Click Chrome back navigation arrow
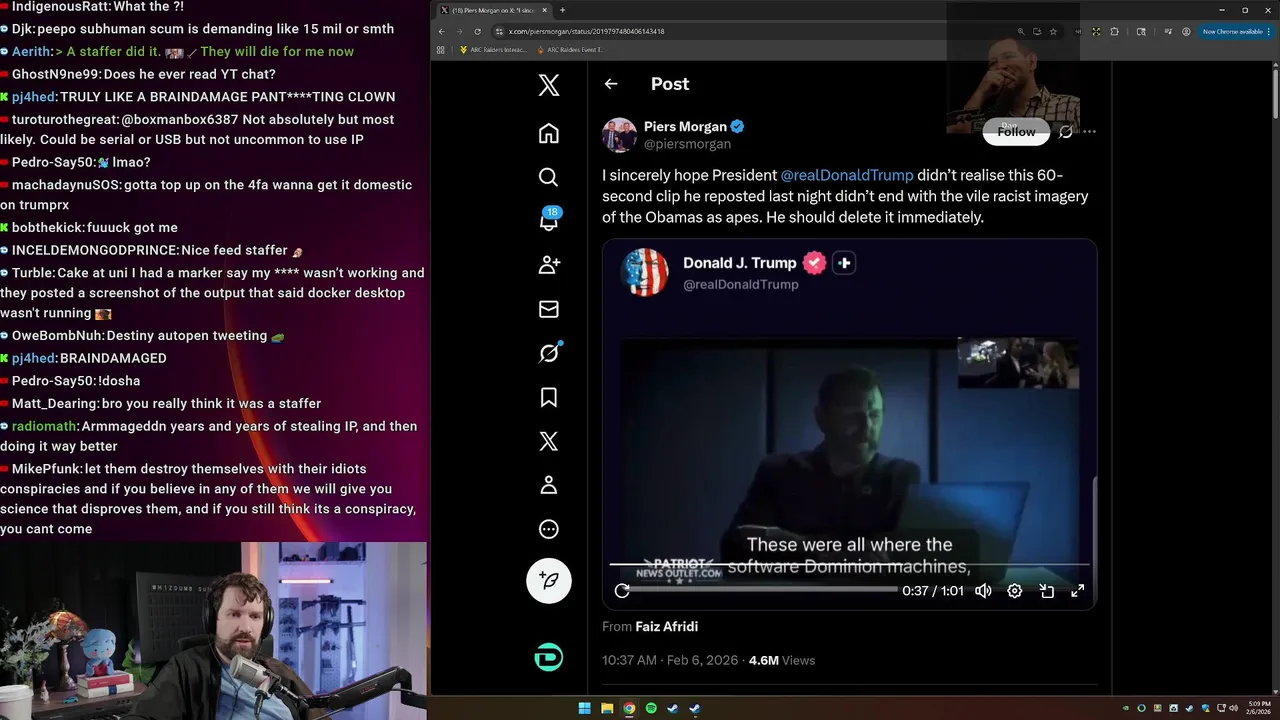Image resolution: width=1280 pixels, height=720 pixels. tap(441, 31)
